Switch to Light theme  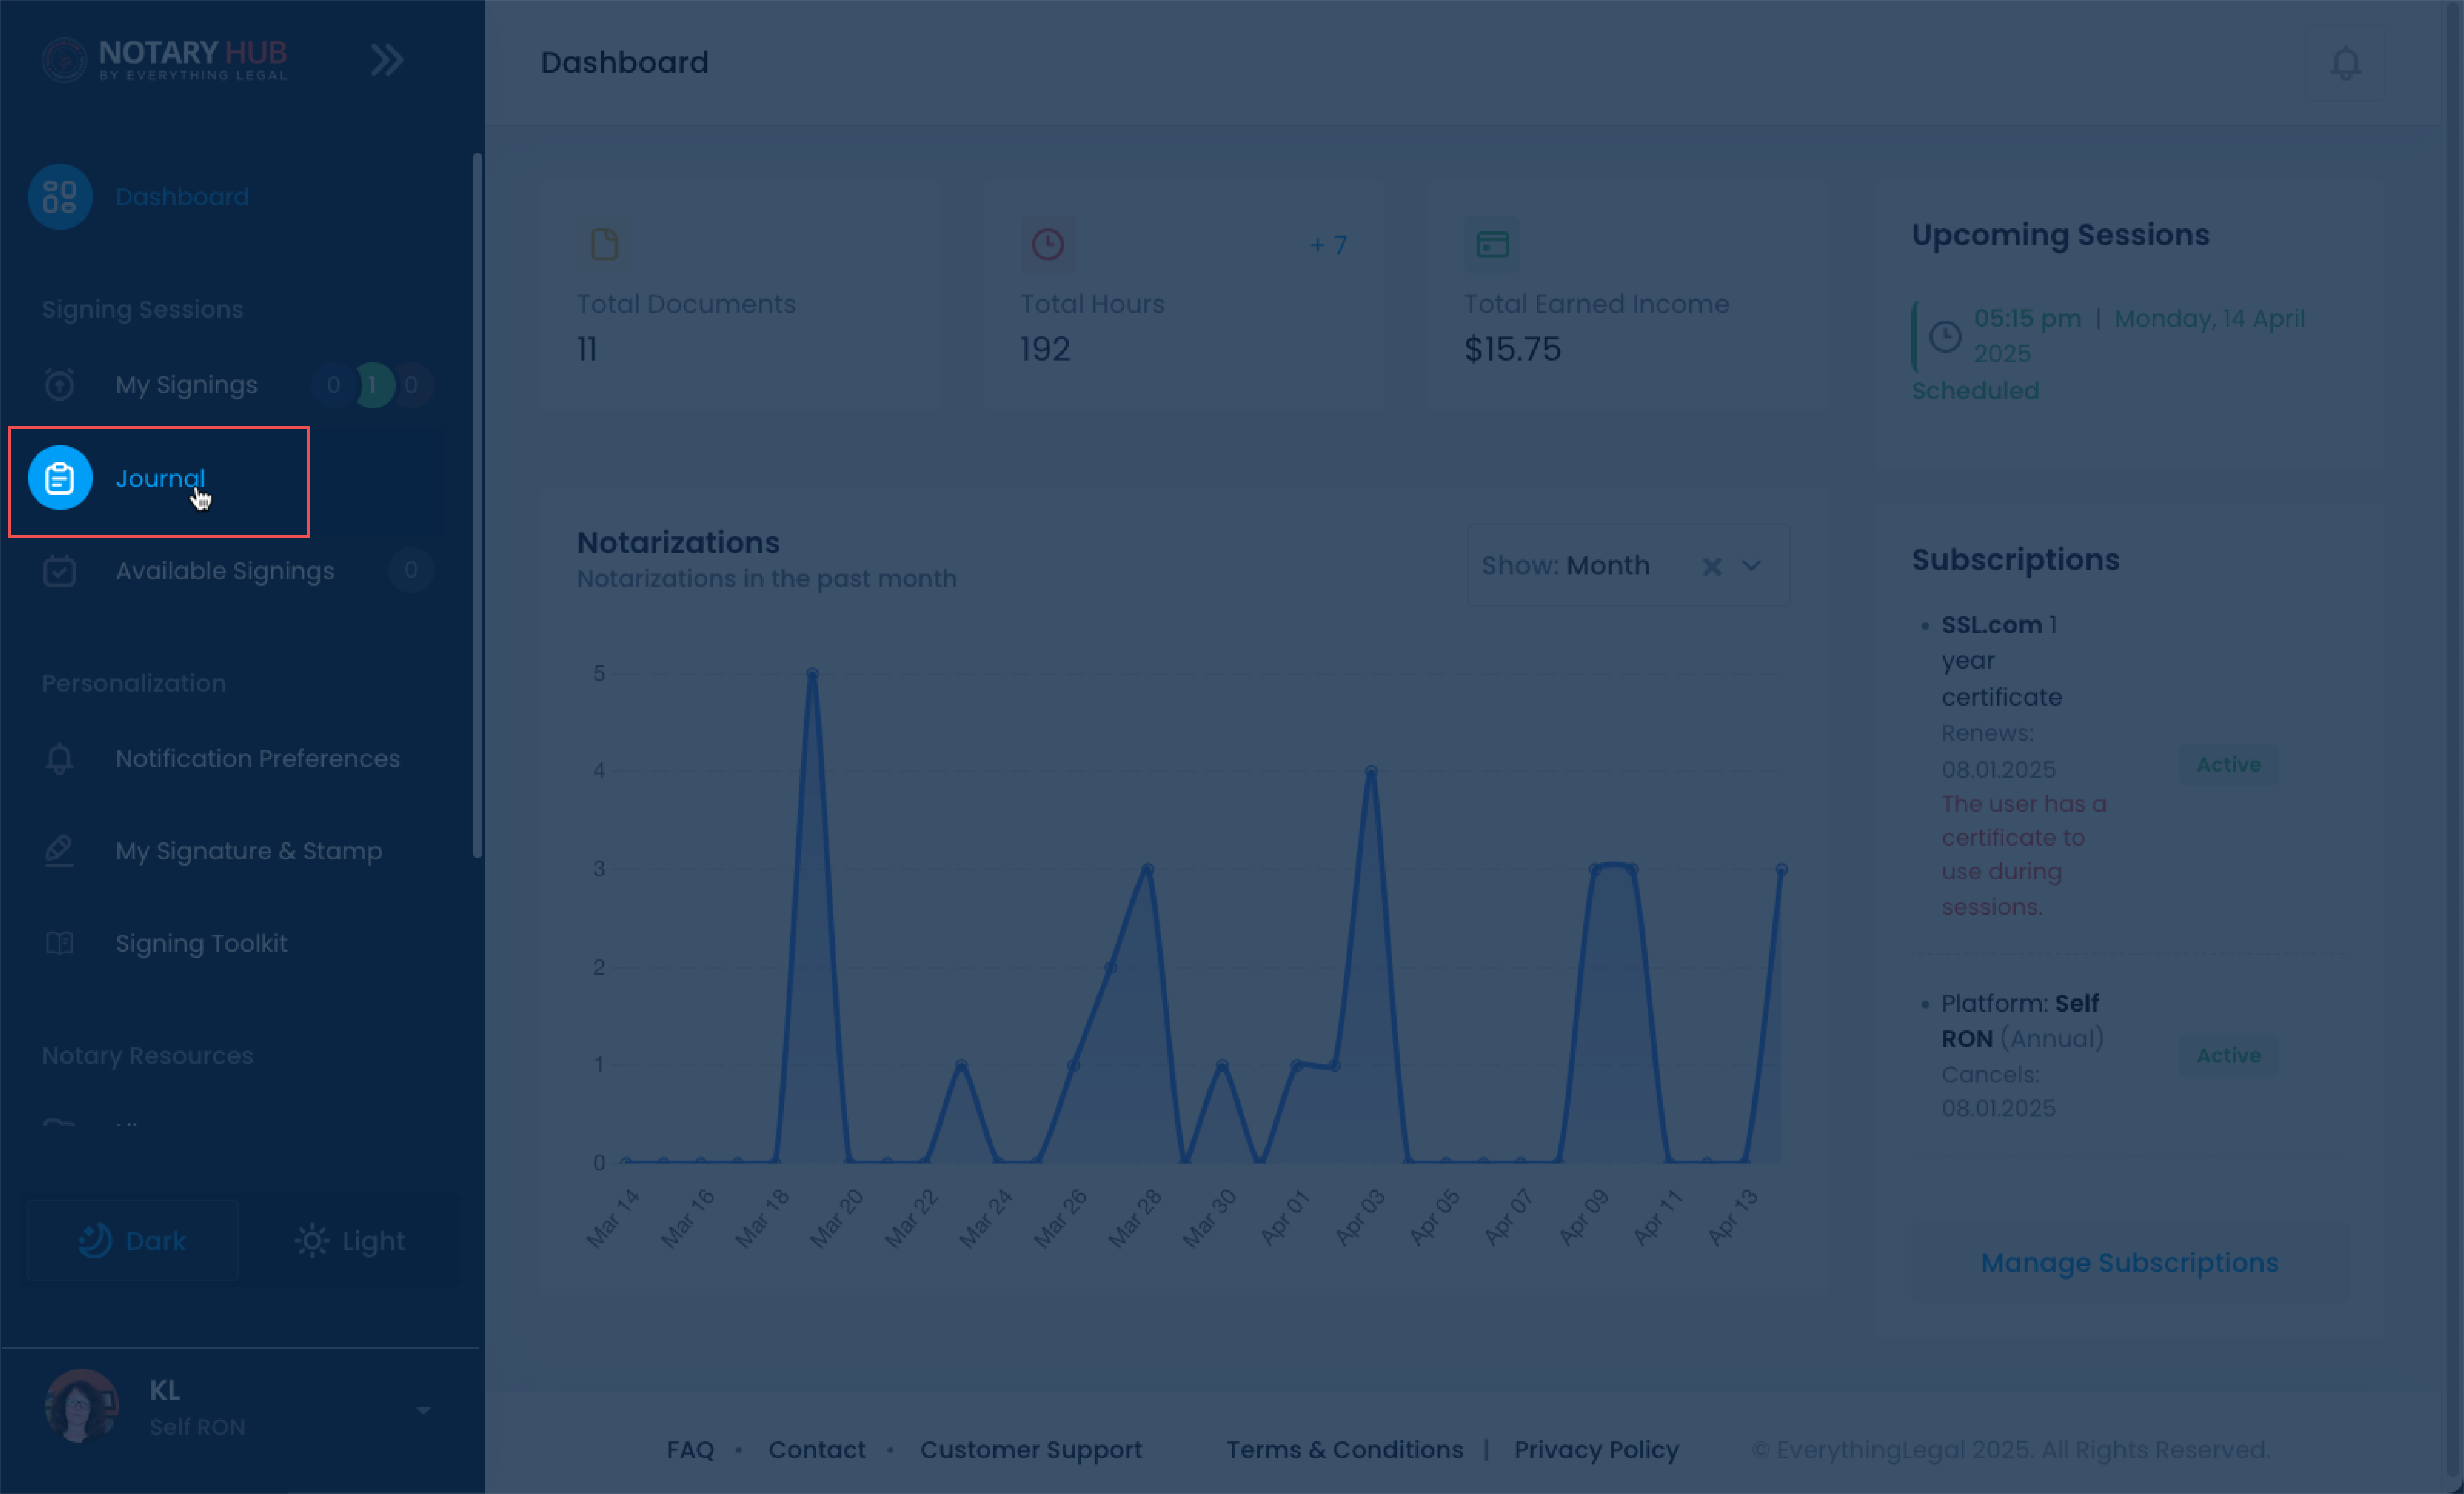[350, 1241]
